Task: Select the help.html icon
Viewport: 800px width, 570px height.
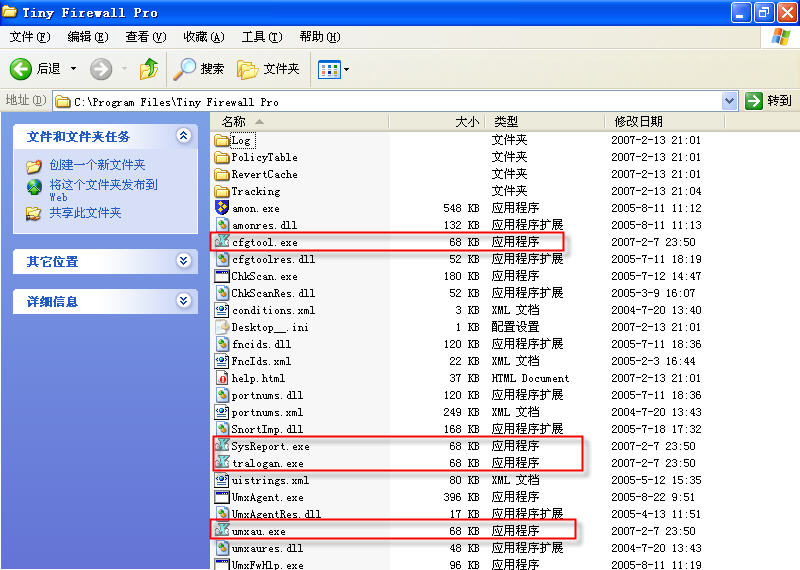Action: click(x=222, y=378)
